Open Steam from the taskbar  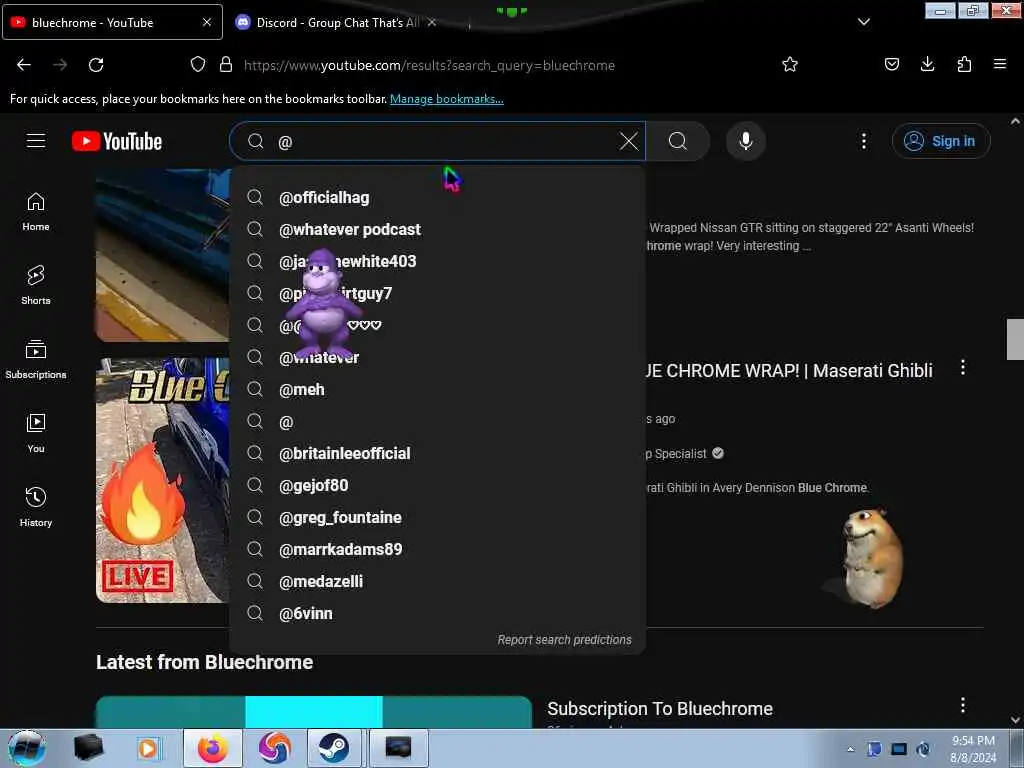pos(333,748)
